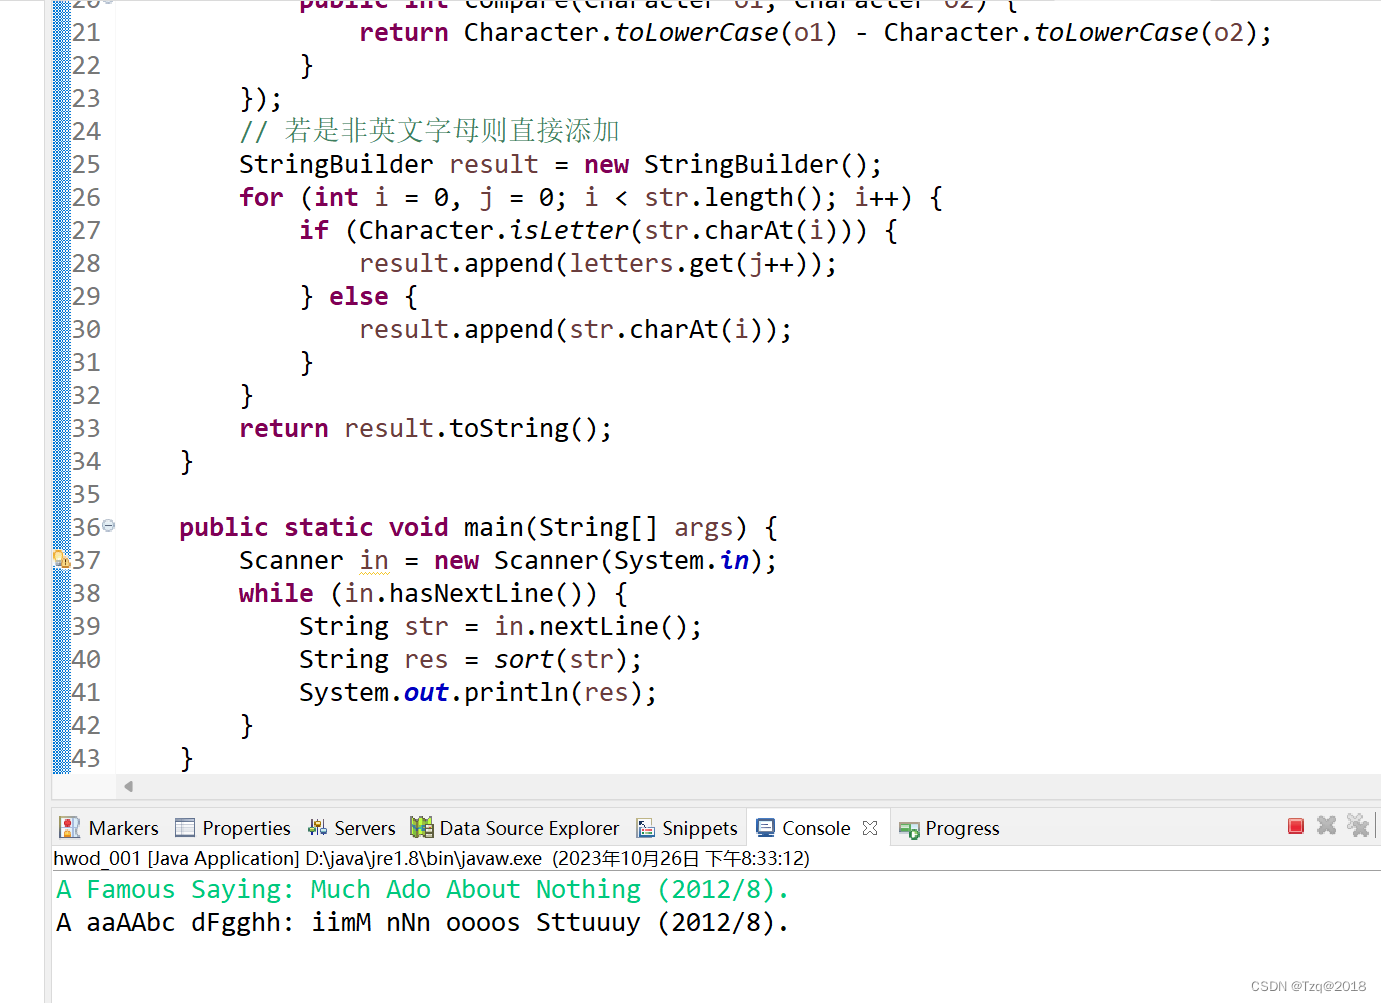
Task: Click the Snippets tab icon
Action: (646, 828)
